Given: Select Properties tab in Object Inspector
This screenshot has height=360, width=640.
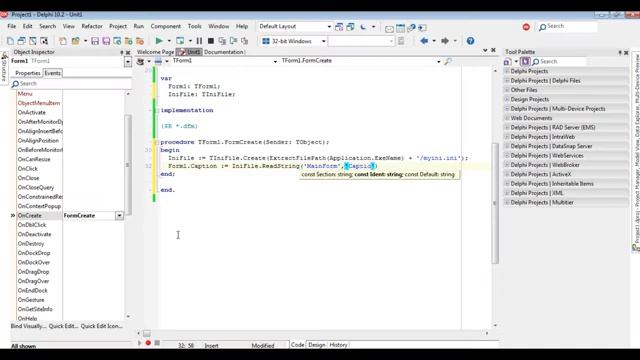Looking at the screenshot, I should pyautogui.click(x=28, y=73).
